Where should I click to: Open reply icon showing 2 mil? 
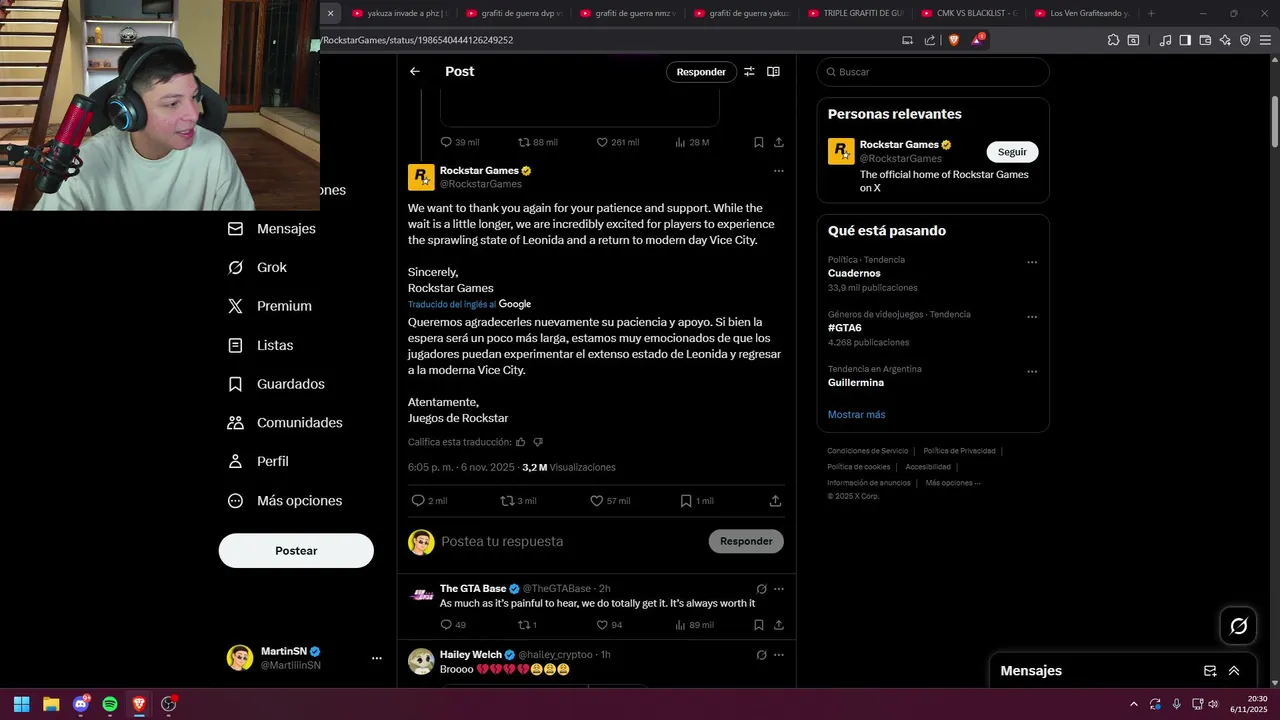tap(418, 501)
